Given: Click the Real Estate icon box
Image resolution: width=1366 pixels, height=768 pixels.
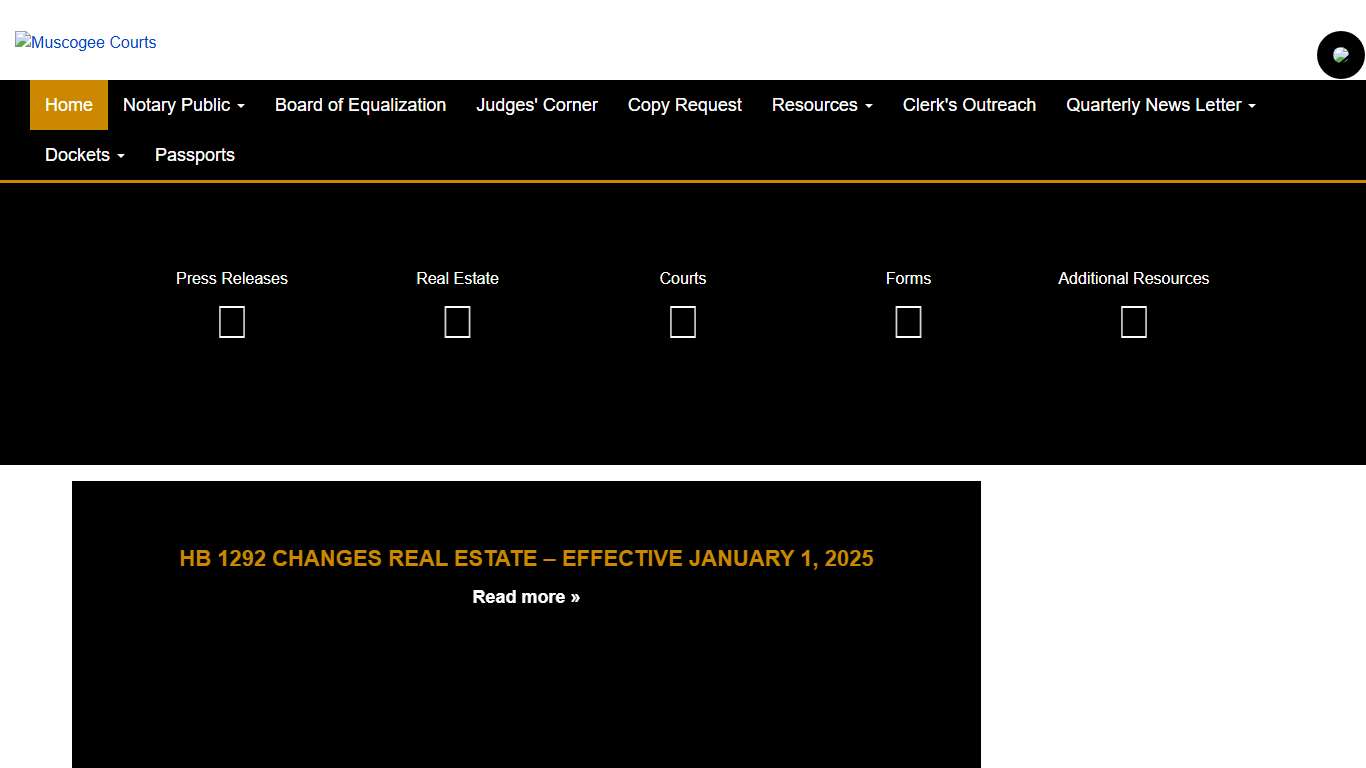Looking at the screenshot, I should [x=457, y=322].
